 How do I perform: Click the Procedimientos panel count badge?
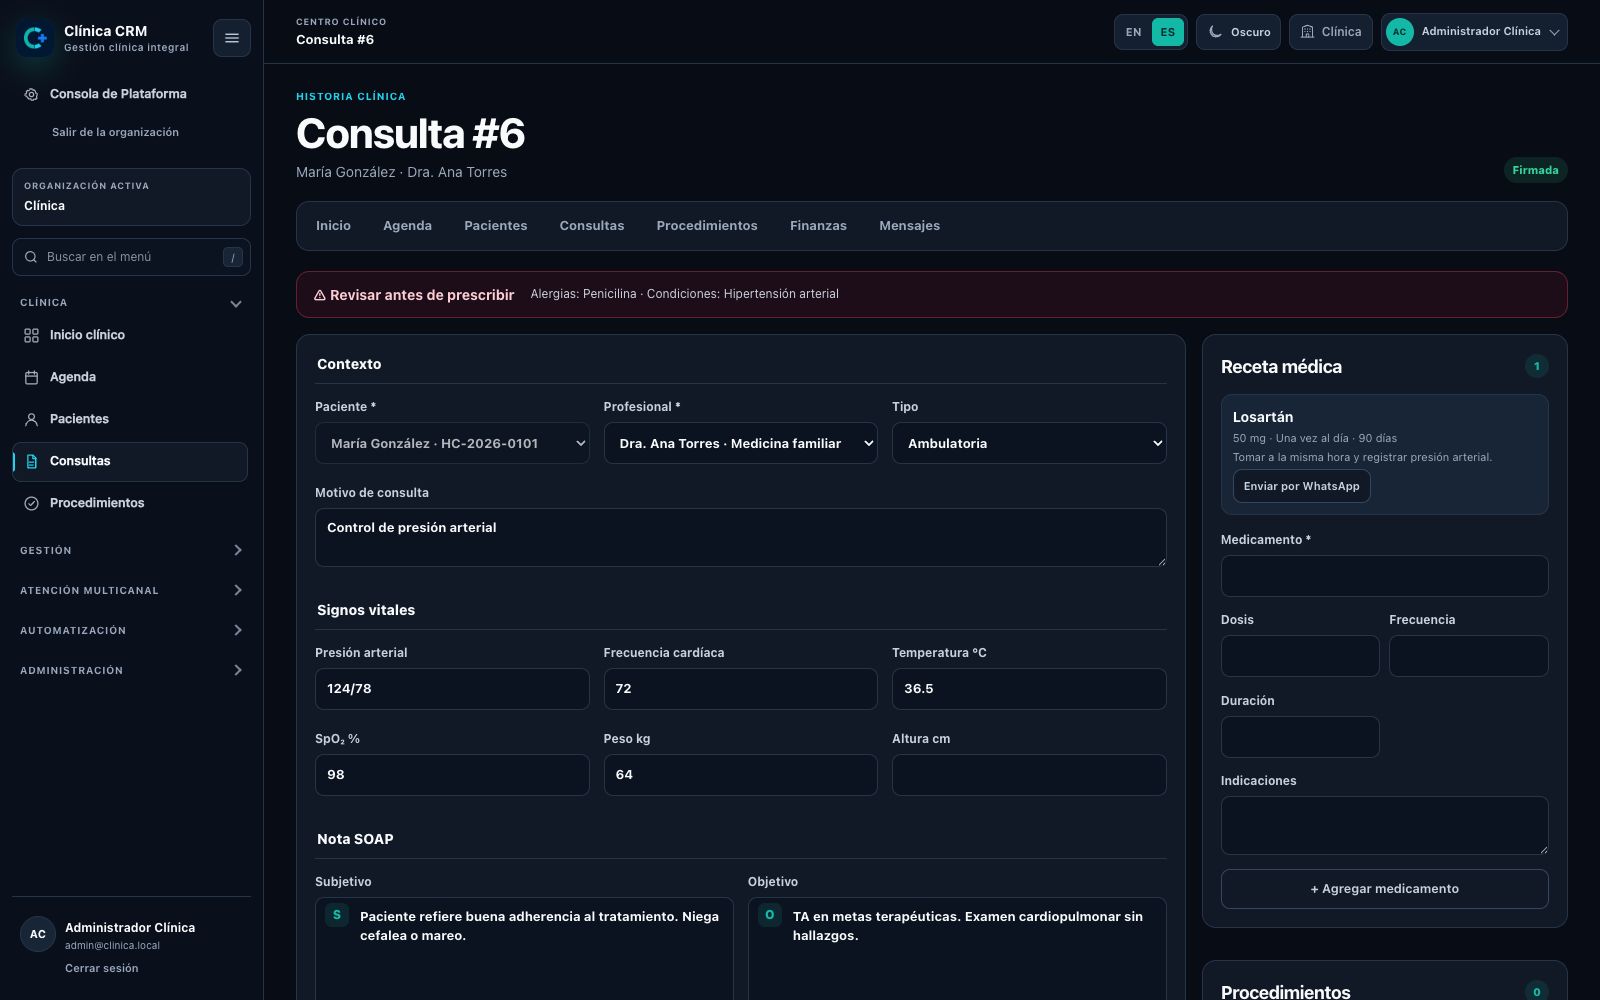(x=1536, y=992)
